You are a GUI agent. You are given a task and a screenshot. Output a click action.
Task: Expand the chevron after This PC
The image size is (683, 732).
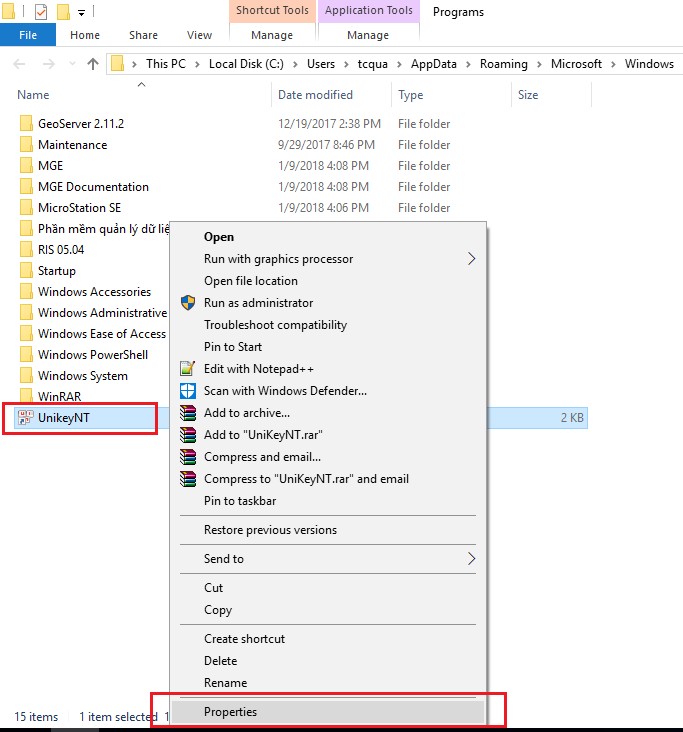[197, 64]
